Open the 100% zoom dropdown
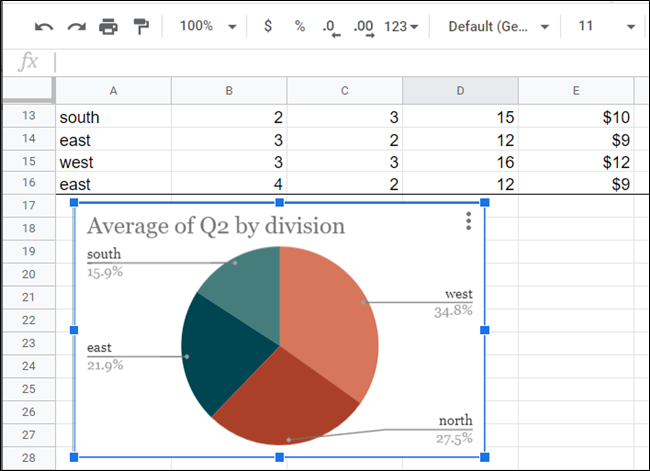Screen dimensions: 650x471 pyautogui.click(x=208, y=26)
